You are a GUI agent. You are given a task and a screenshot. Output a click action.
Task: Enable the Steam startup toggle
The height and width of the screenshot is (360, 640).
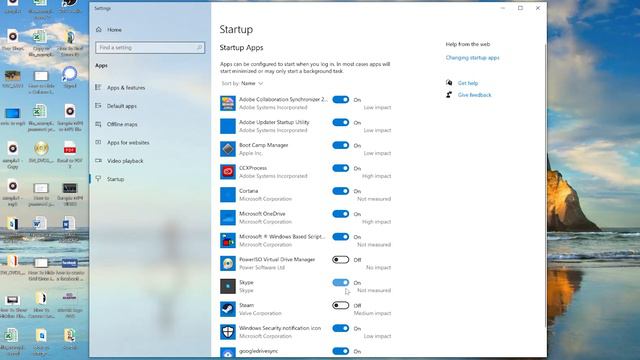pos(340,305)
